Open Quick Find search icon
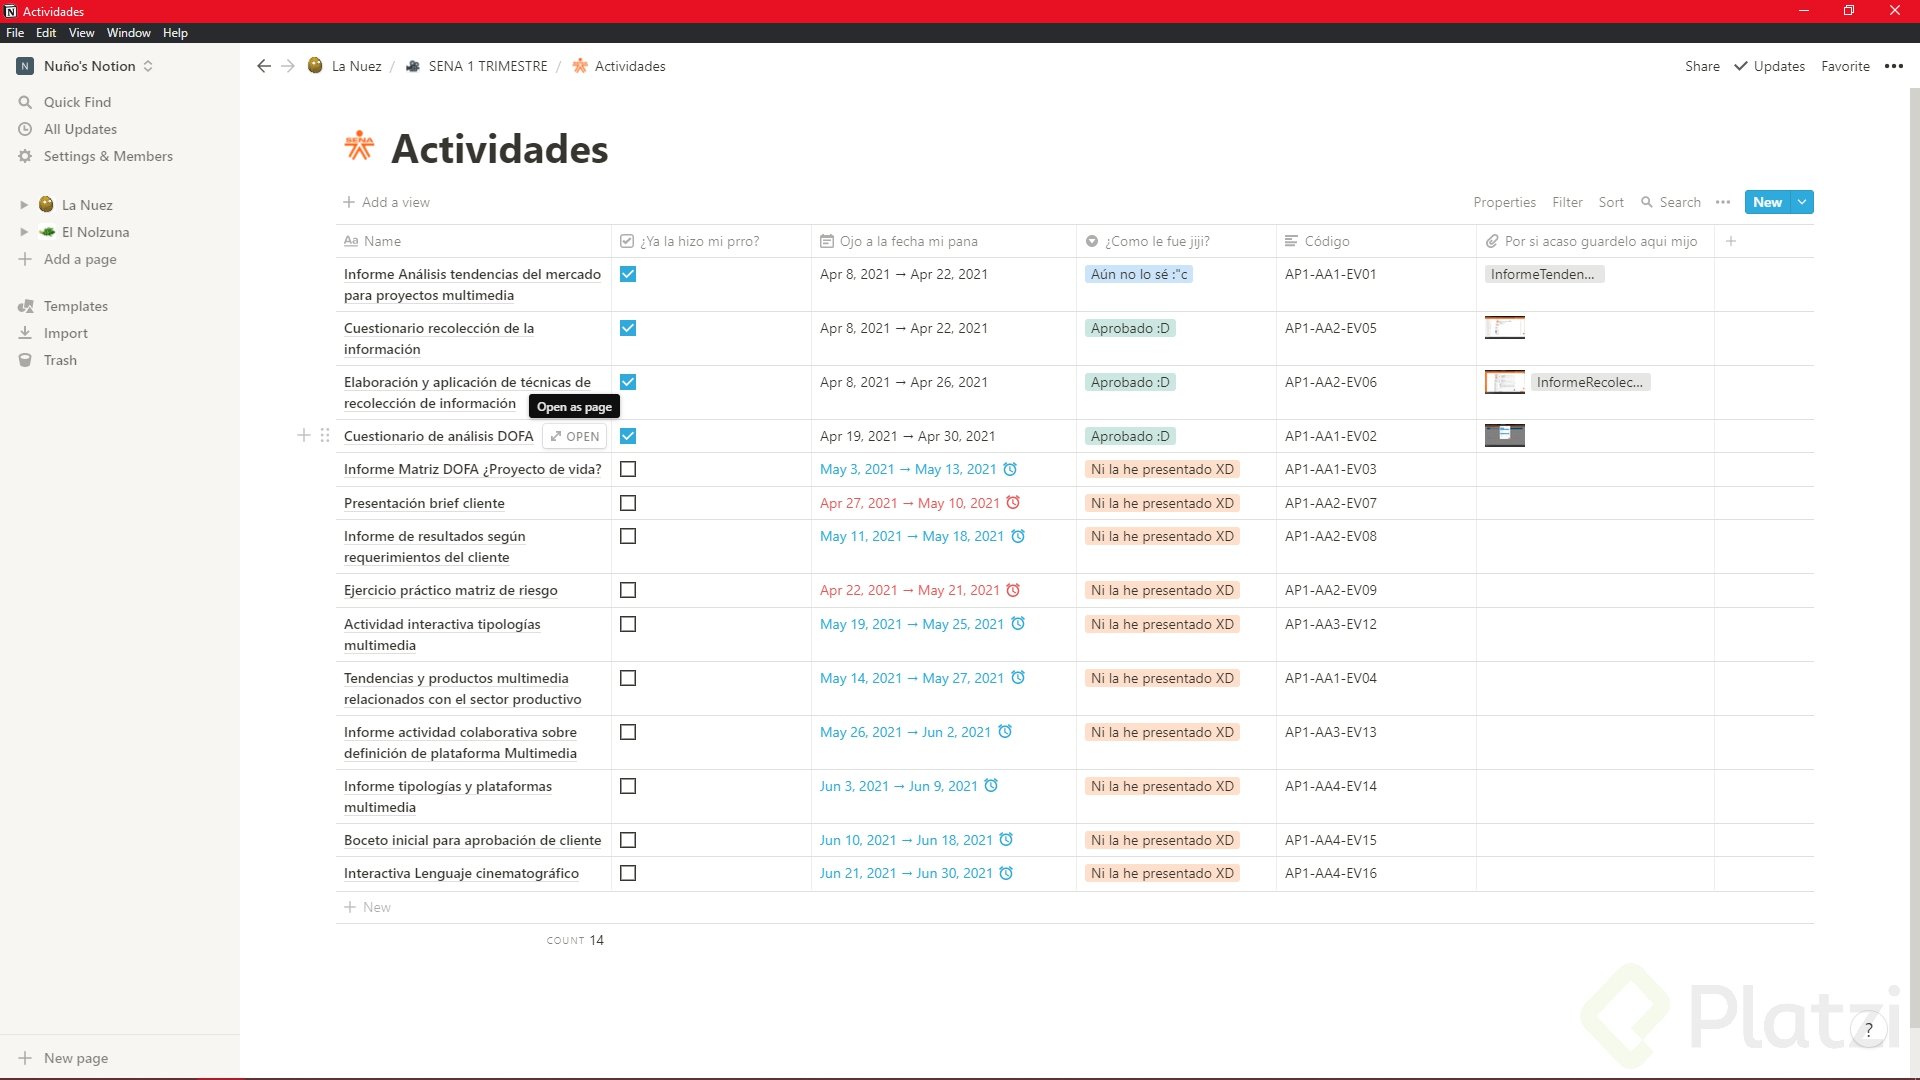1920x1080 pixels. pyautogui.click(x=25, y=102)
